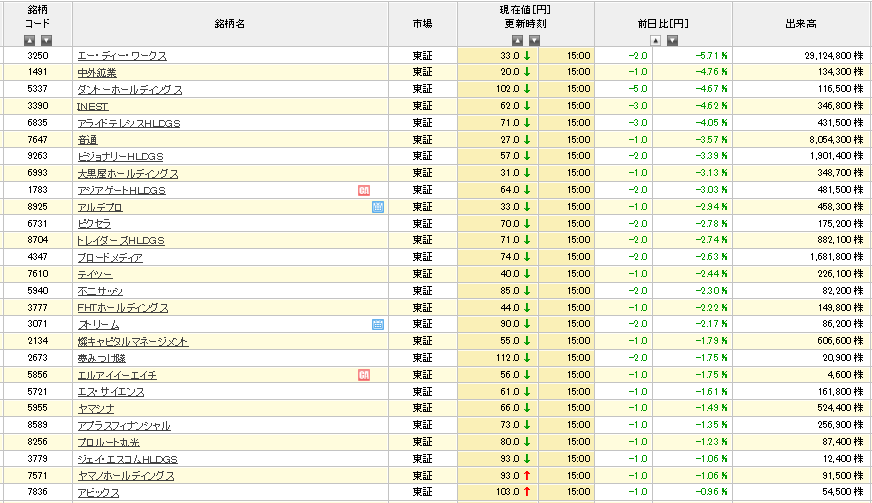Open エス・サイエンス stock link
The width and height of the screenshot is (872, 503).
click(x=111, y=392)
